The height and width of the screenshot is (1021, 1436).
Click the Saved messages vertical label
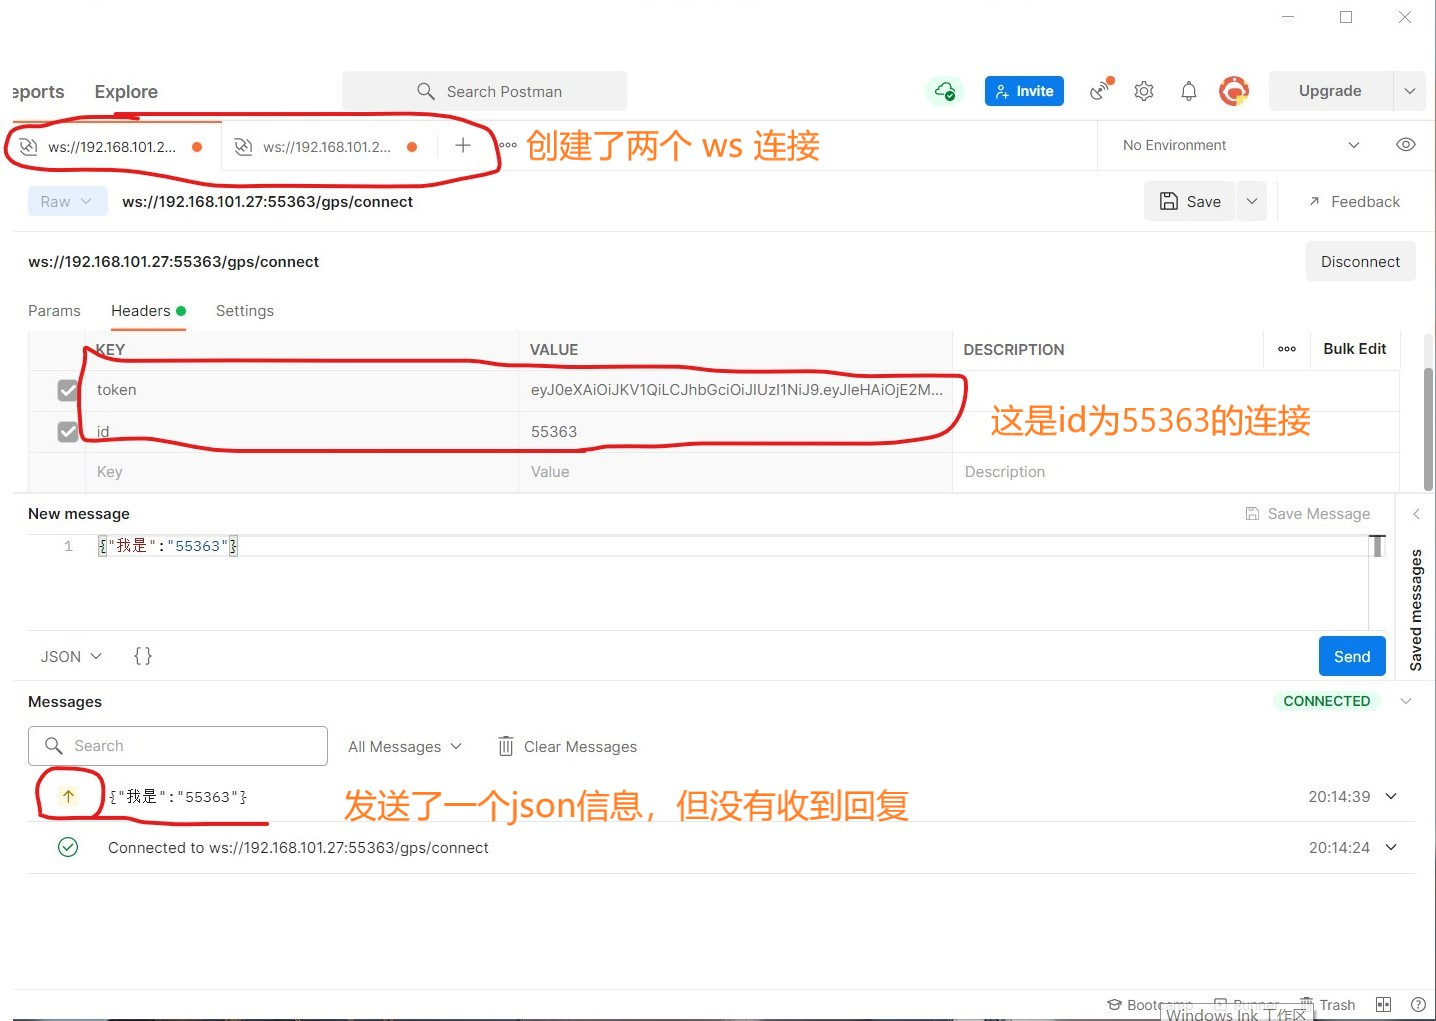click(1416, 609)
